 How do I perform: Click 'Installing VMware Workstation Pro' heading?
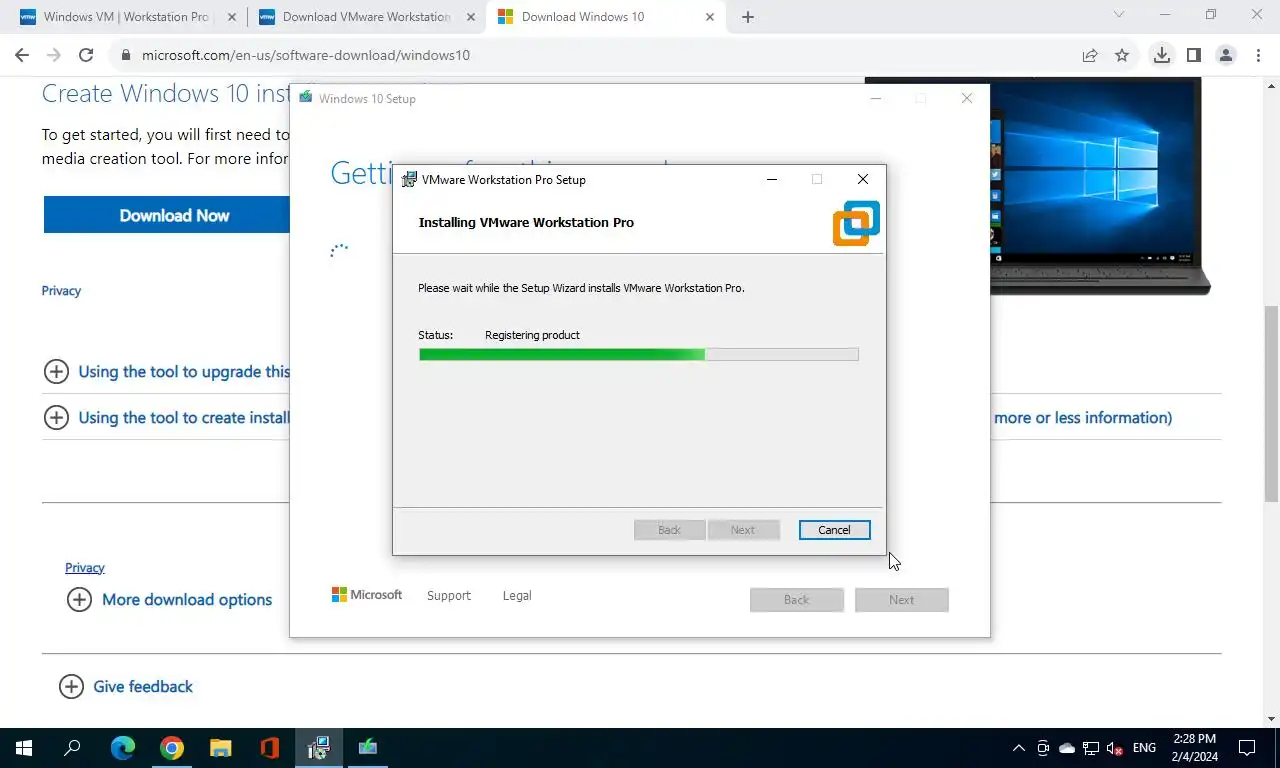pyautogui.click(x=526, y=222)
